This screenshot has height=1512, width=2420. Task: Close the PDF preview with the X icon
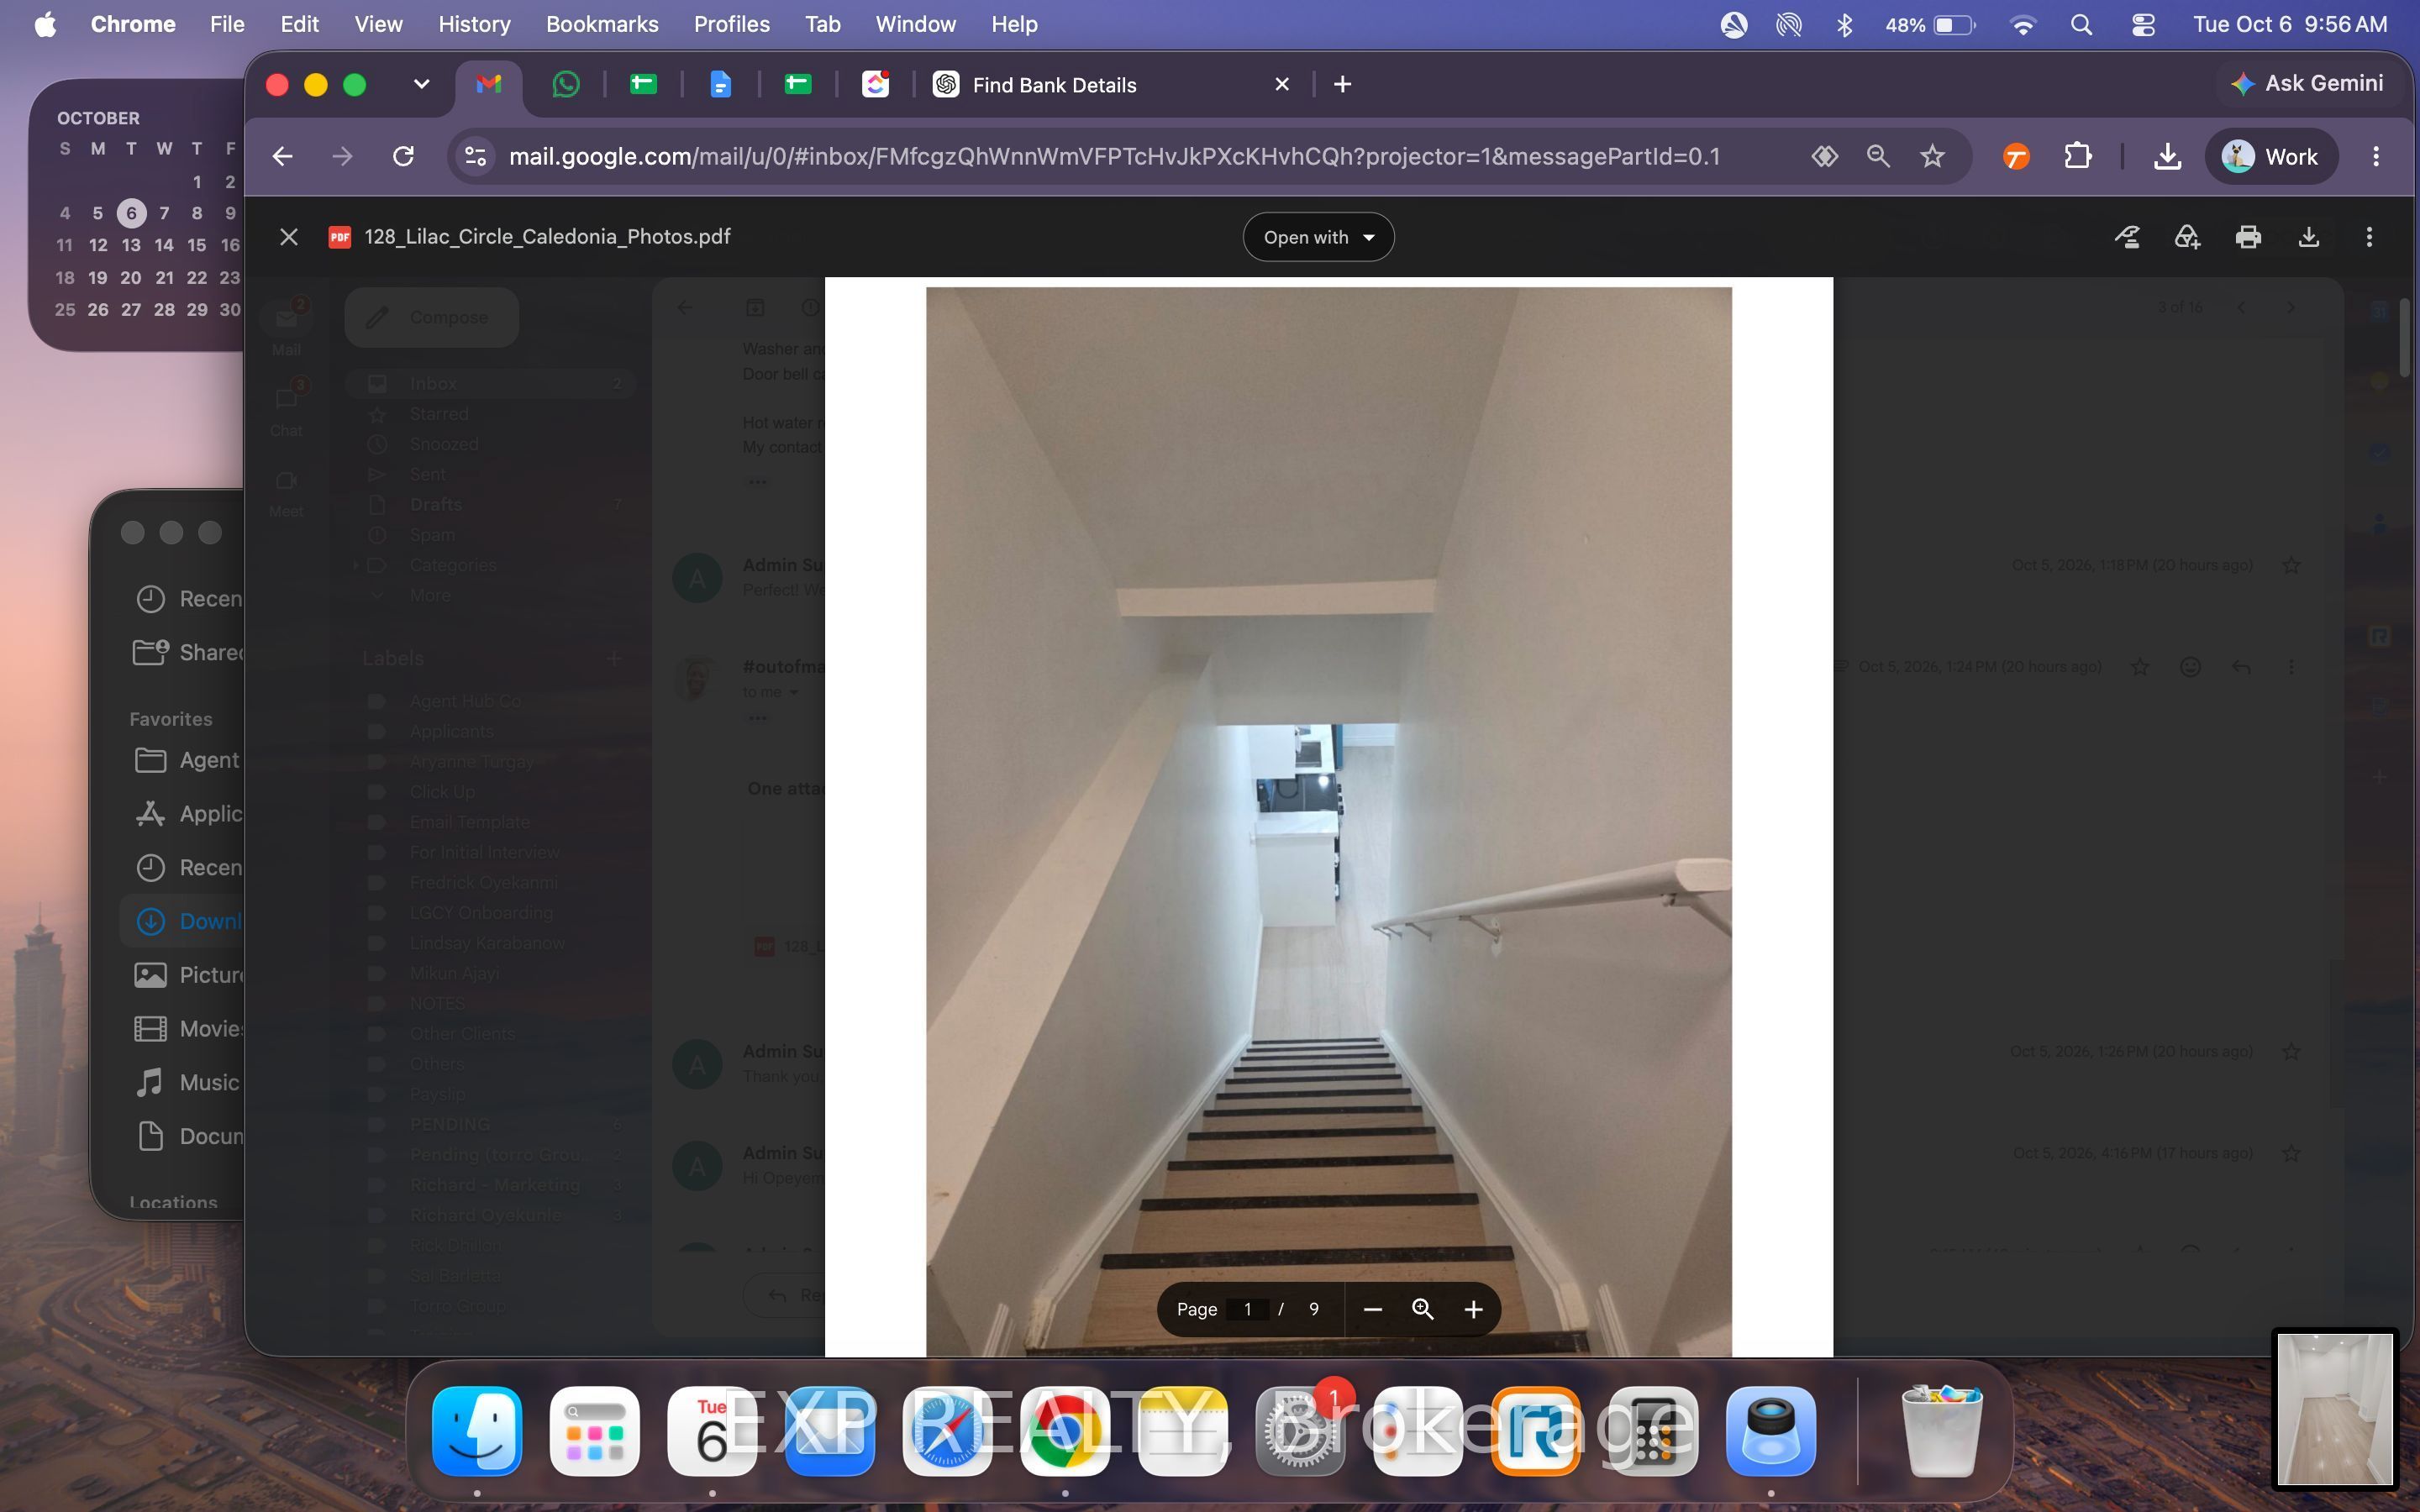[288, 237]
